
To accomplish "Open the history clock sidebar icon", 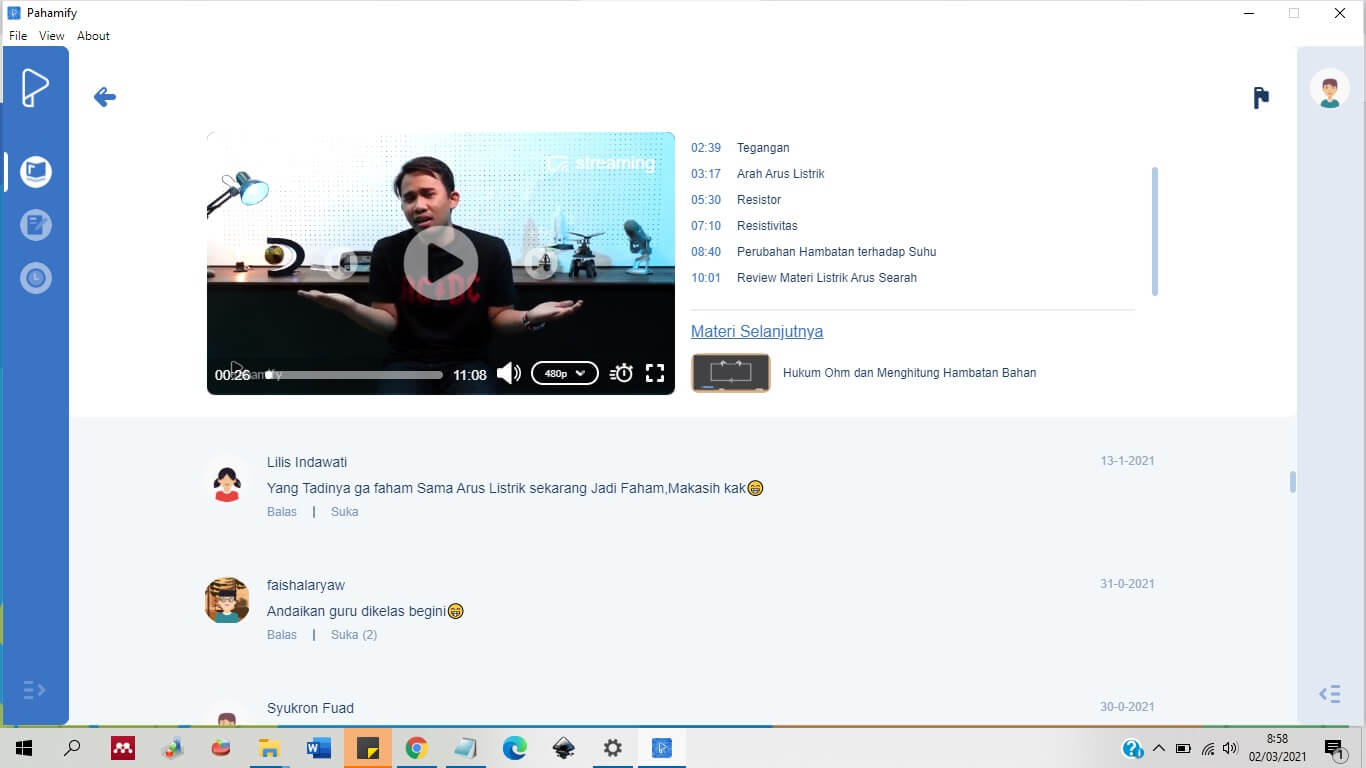I will coord(36,278).
